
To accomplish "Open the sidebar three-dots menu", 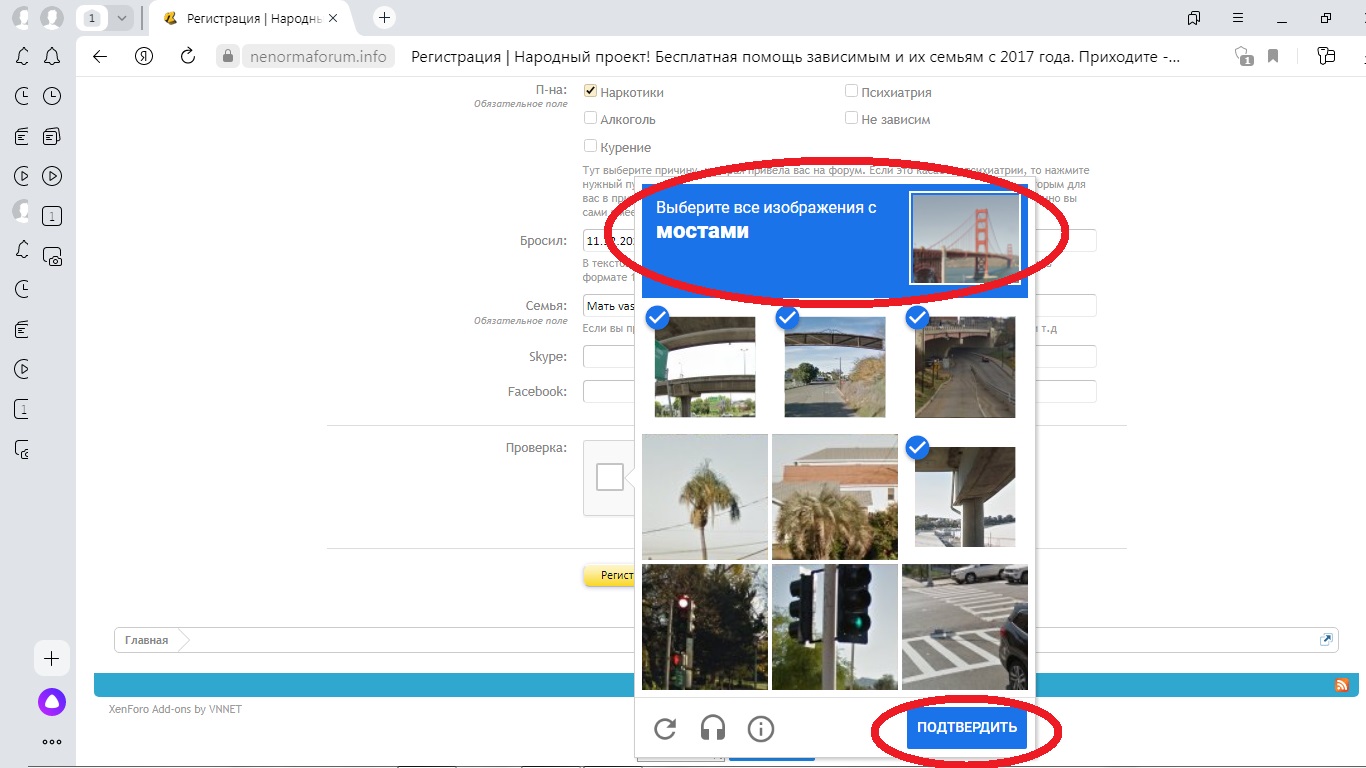I will tap(52, 742).
